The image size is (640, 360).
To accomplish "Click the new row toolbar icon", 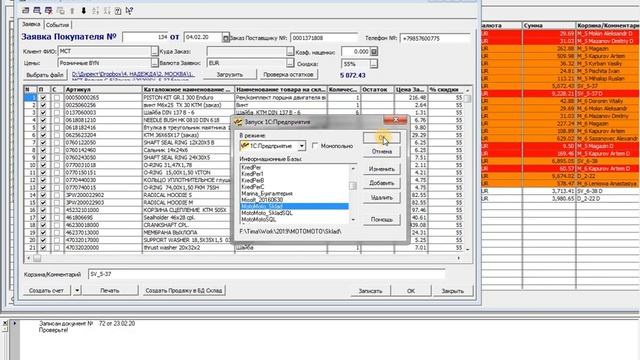I will 25,11.
